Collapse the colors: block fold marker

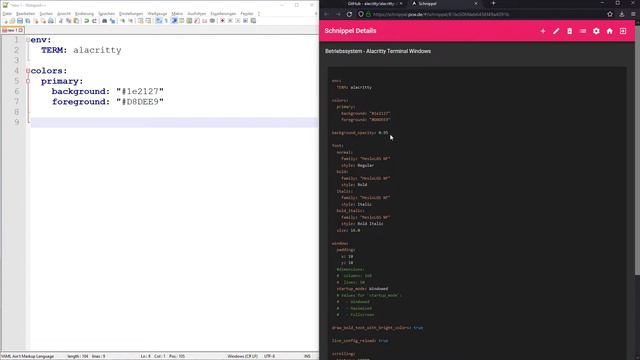(x=28, y=71)
